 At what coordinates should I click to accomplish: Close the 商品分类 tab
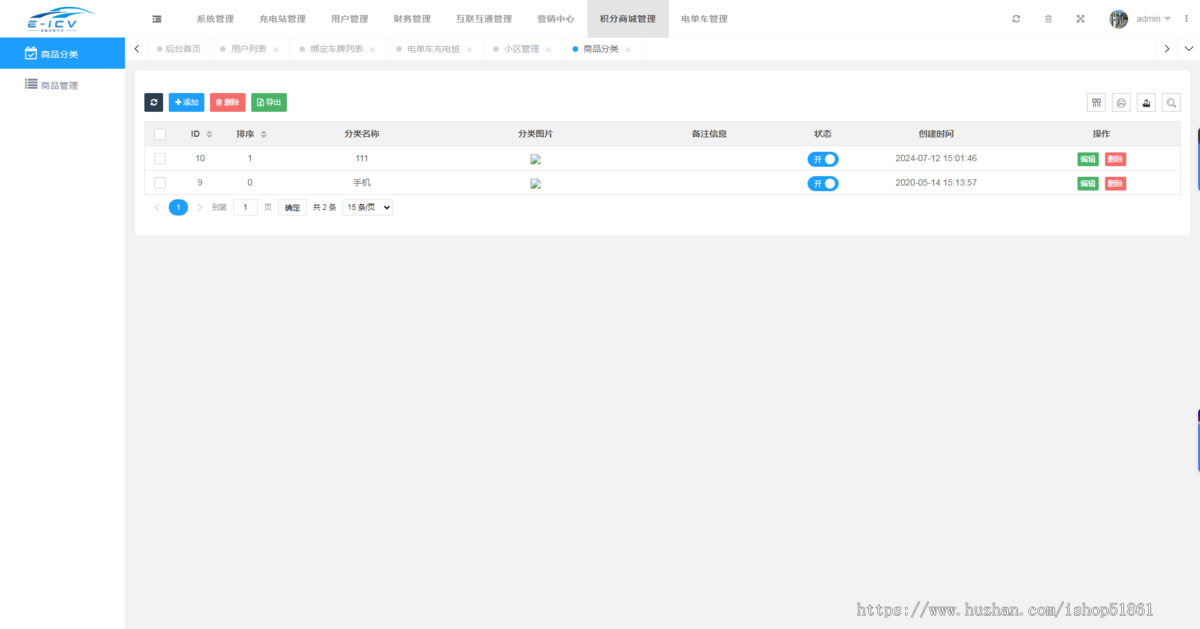[628, 49]
